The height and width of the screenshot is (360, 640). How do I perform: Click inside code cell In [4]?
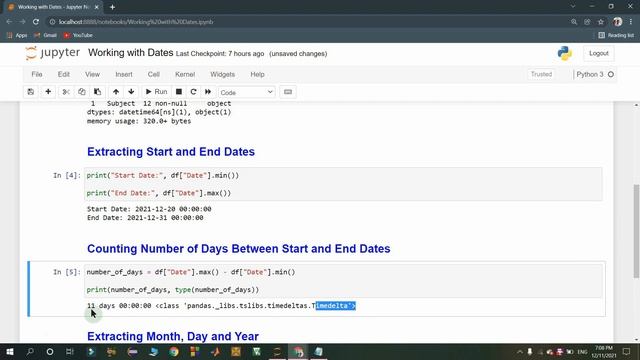343,184
